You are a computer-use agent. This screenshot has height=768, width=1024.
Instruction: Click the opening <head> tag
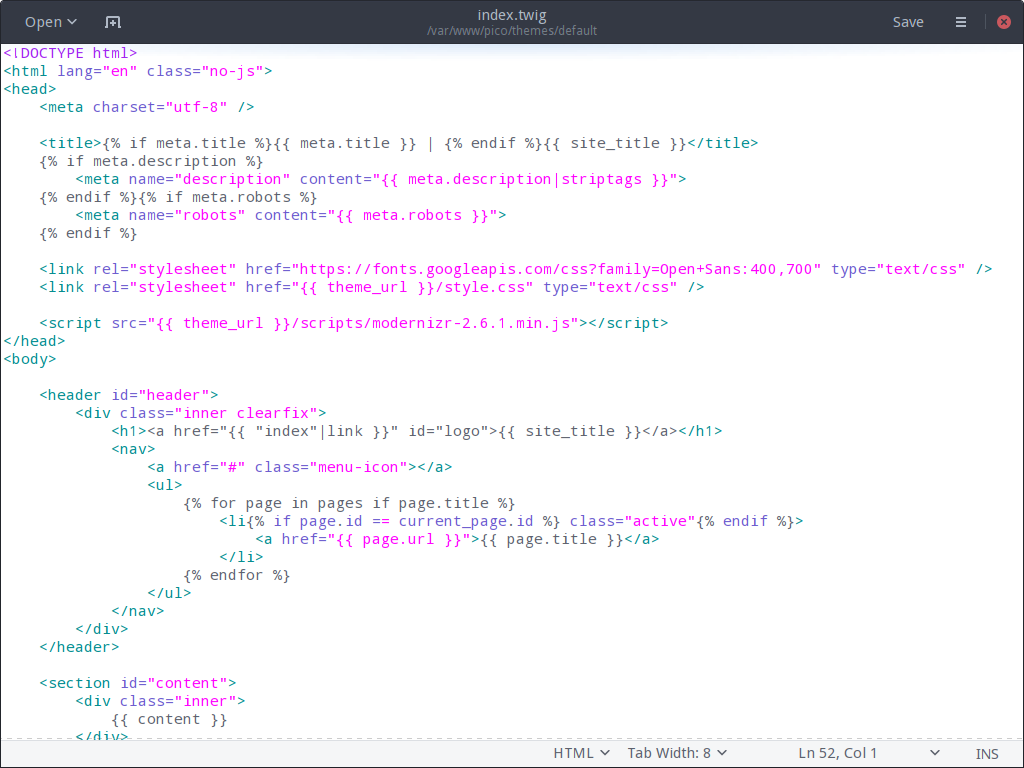point(30,89)
